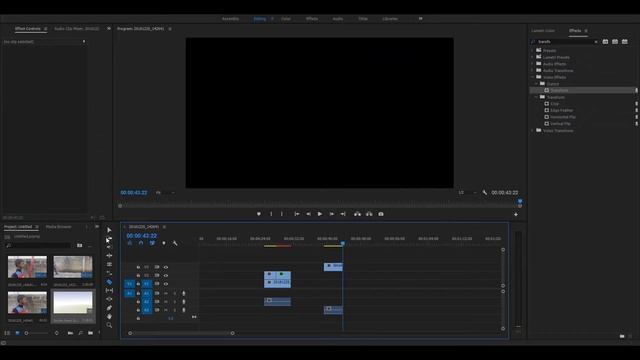Export frame with camera icon
This screenshot has height=360, width=640.
tap(381, 214)
